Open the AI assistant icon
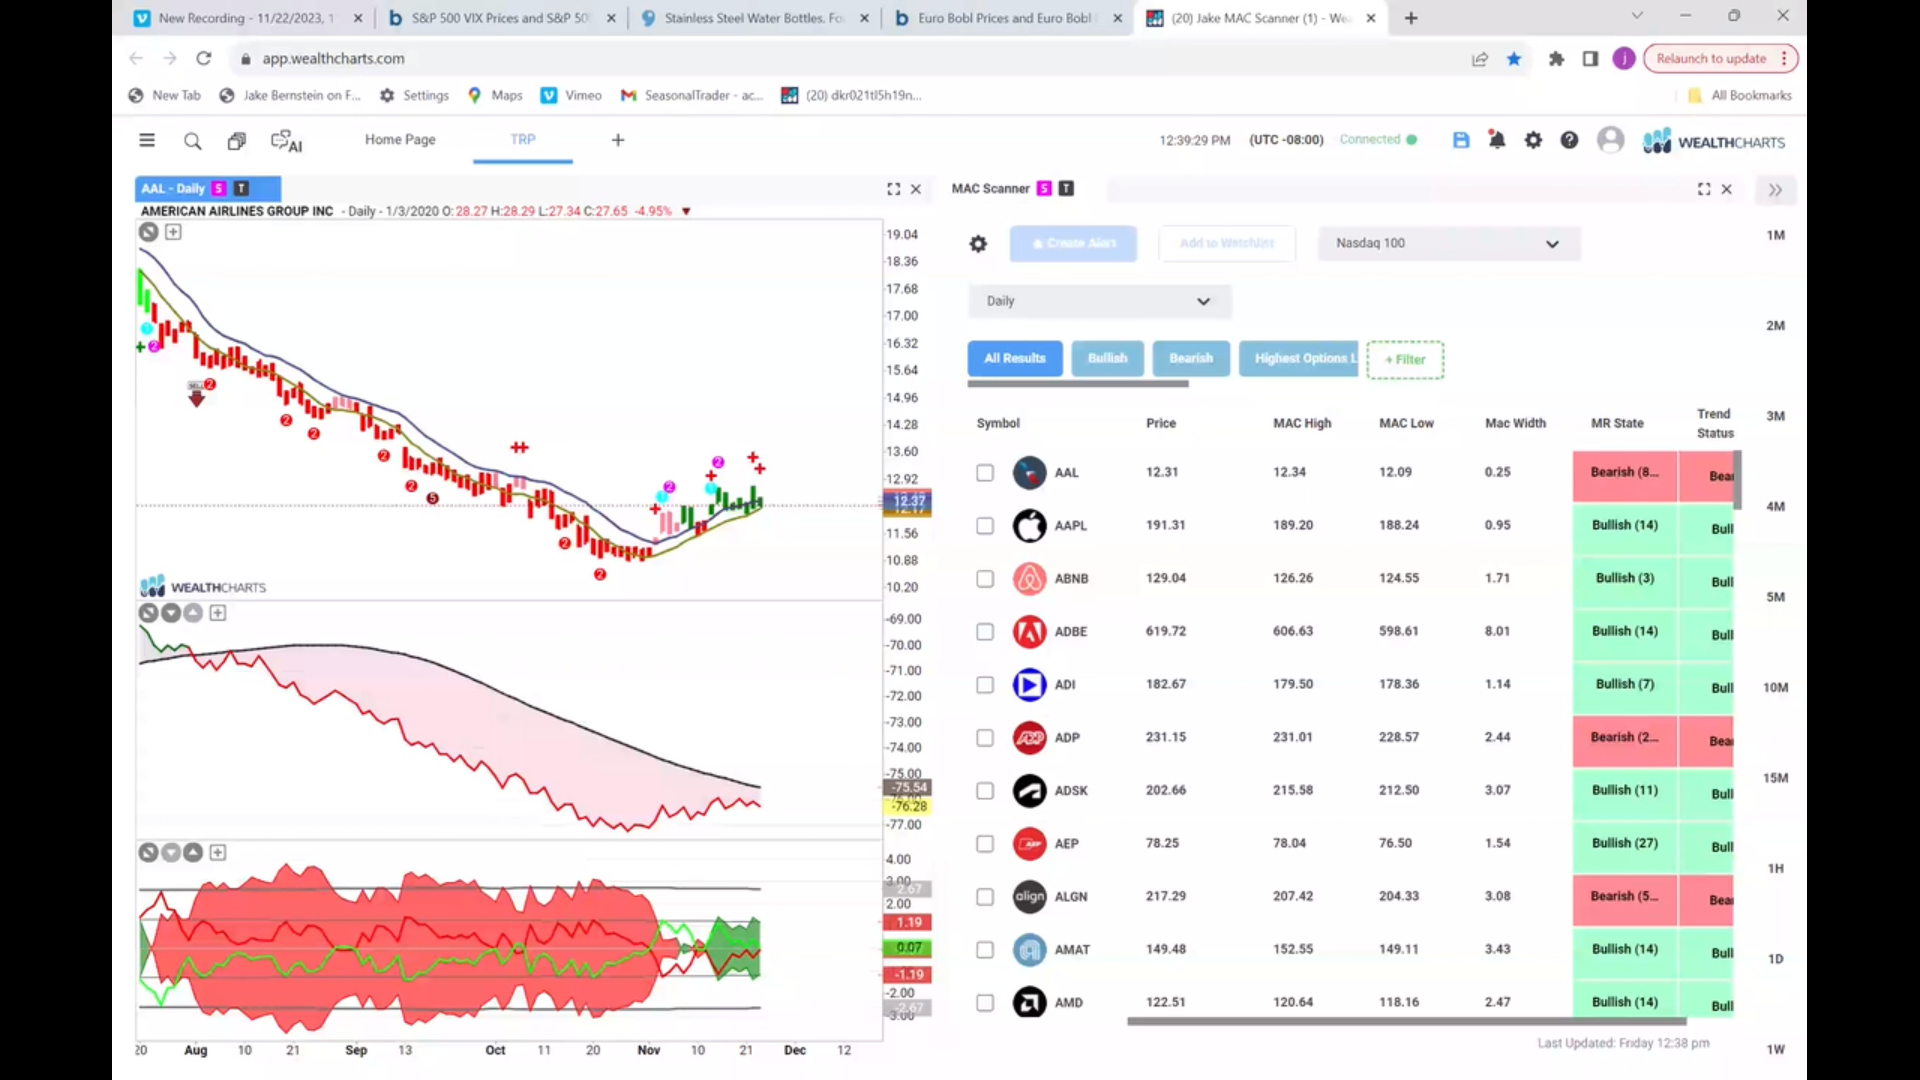This screenshot has height=1080, width=1920. point(286,141)
